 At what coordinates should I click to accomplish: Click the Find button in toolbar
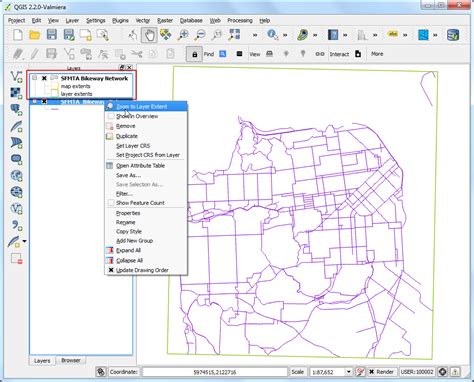coord(209,54)
